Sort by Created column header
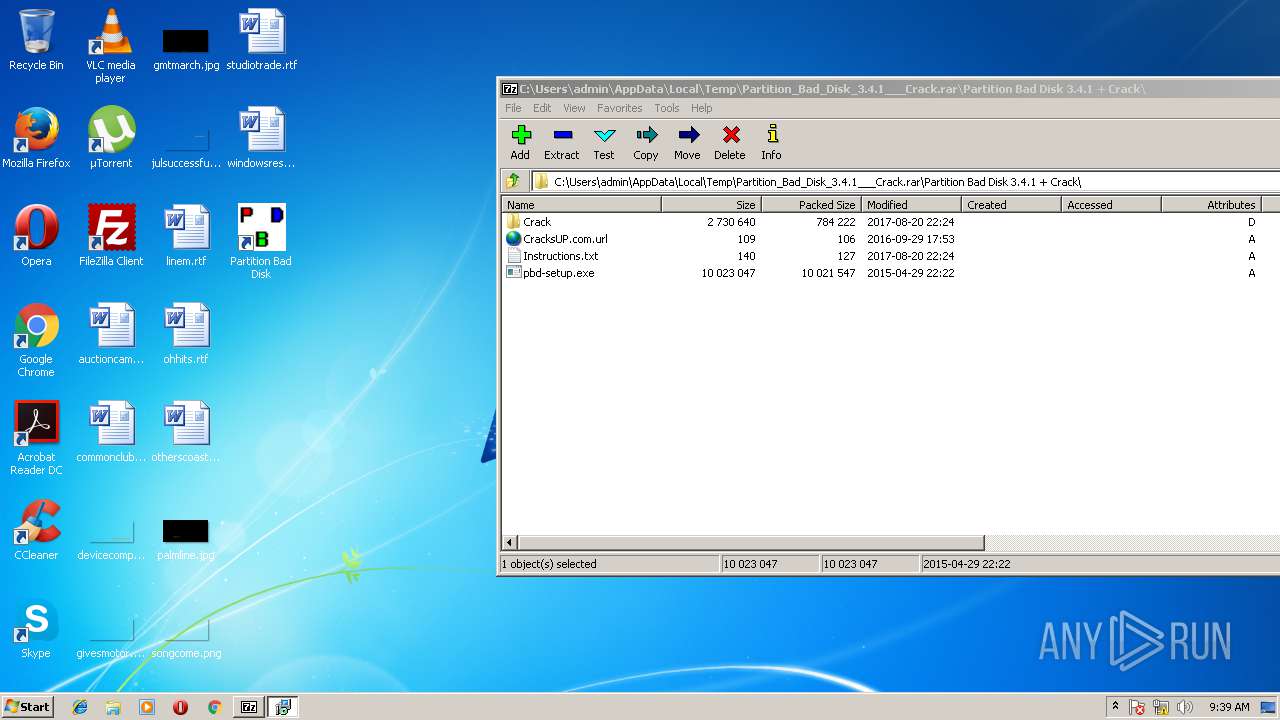Image resolution: width=1280 pixels, height=720 pixels. pyautogui.click(x=1011, y=204)
